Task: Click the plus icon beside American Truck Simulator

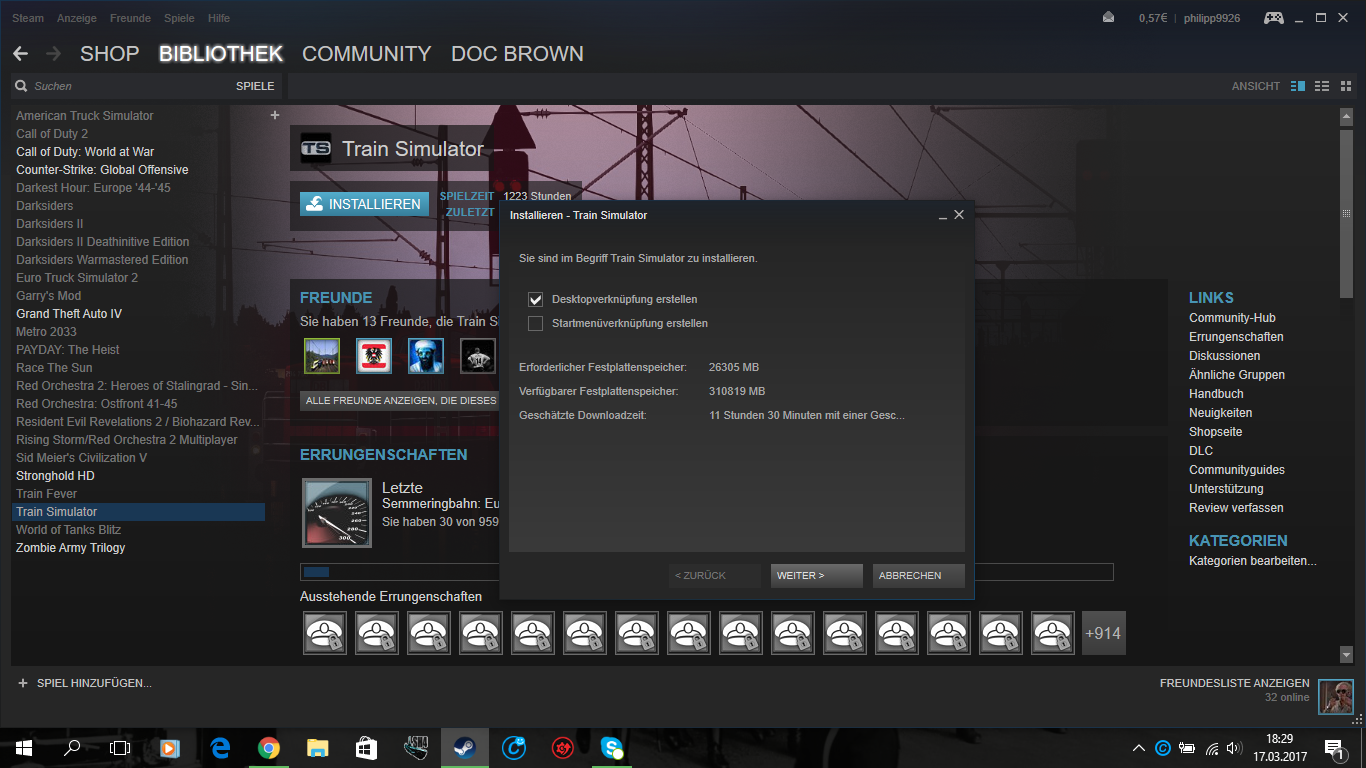Action: click(275, 115)
